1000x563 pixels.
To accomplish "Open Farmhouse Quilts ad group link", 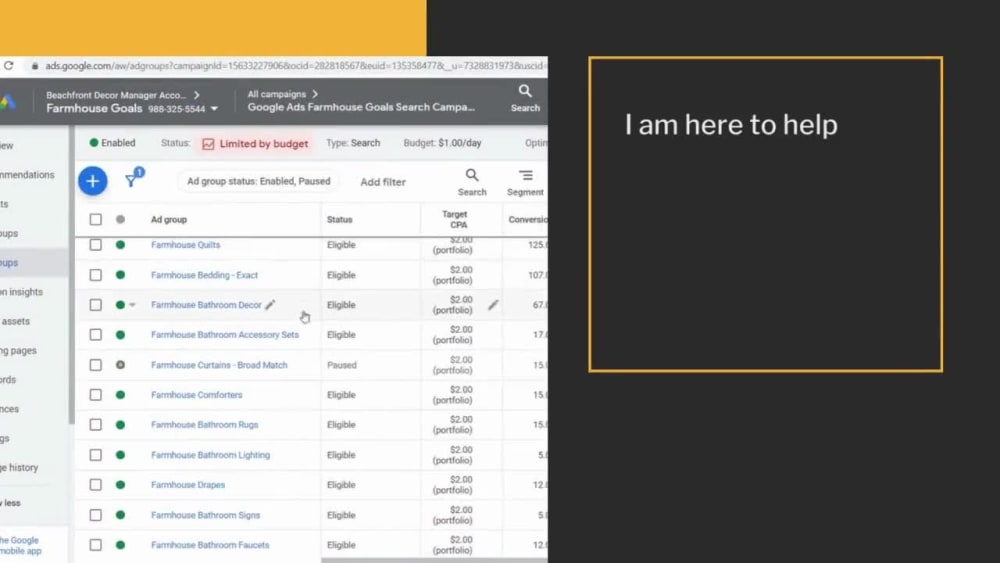I will click(x=186, y=245).
